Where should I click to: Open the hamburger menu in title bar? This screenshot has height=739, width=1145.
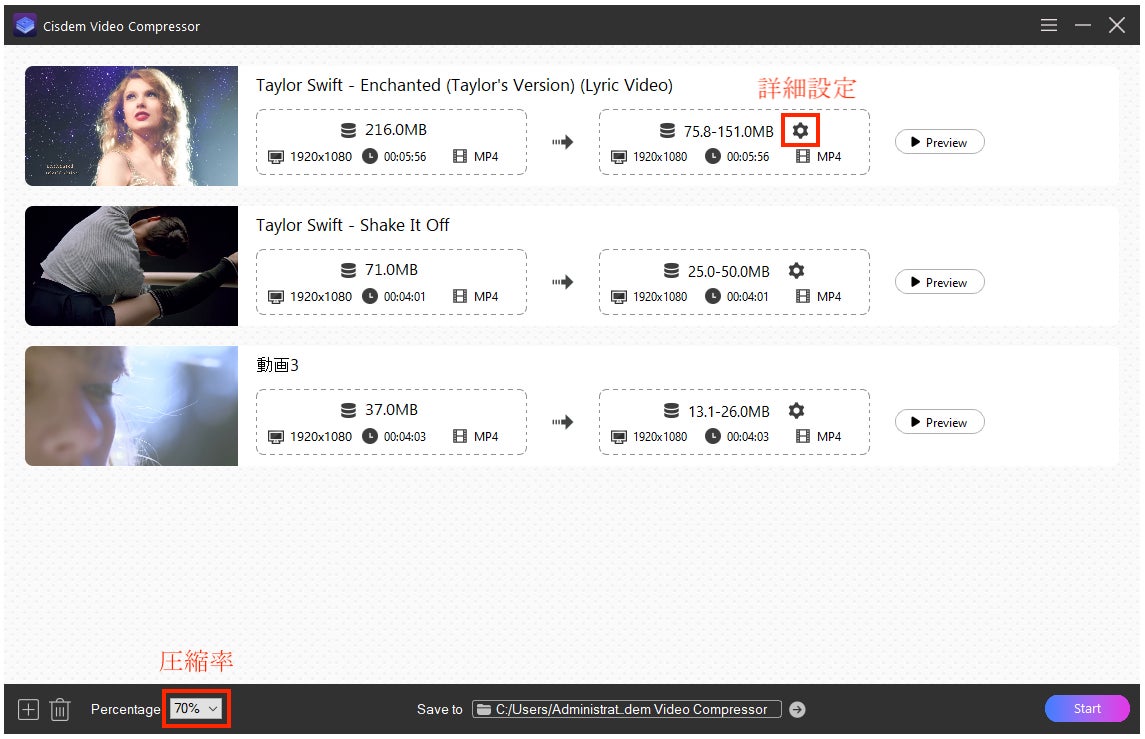click(1049, 26)
